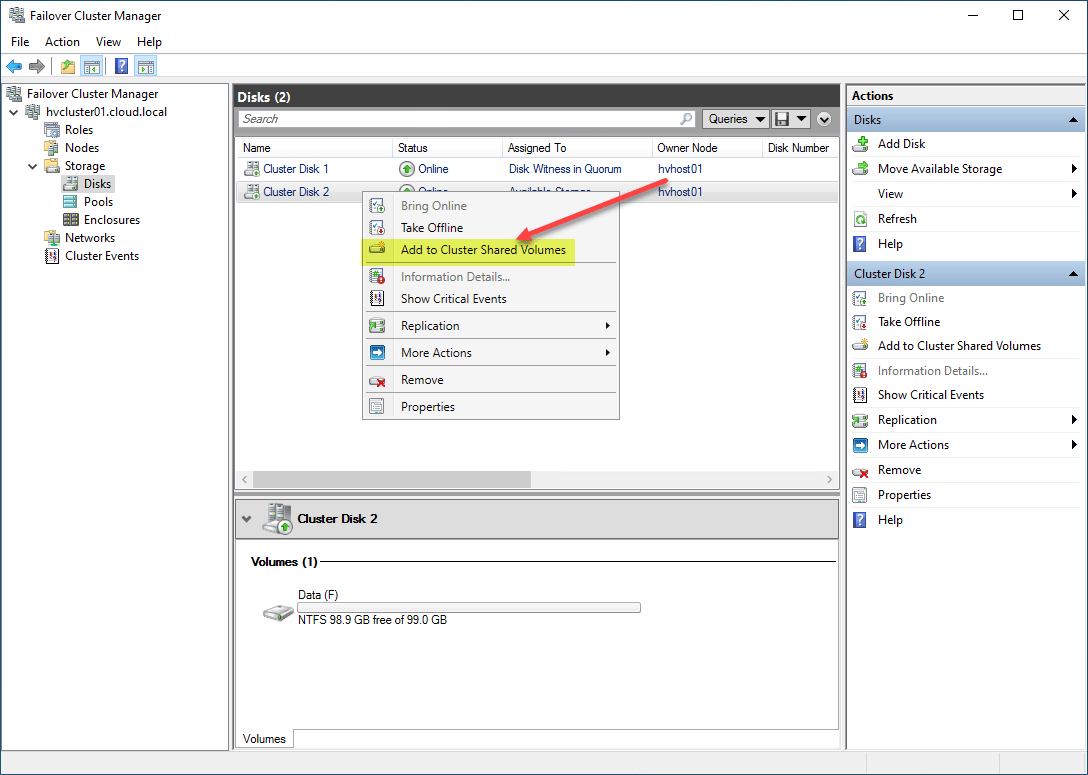Switch to the Volumes tab
The height and width of the screenshot is (775, 1088).
(264, 739)
